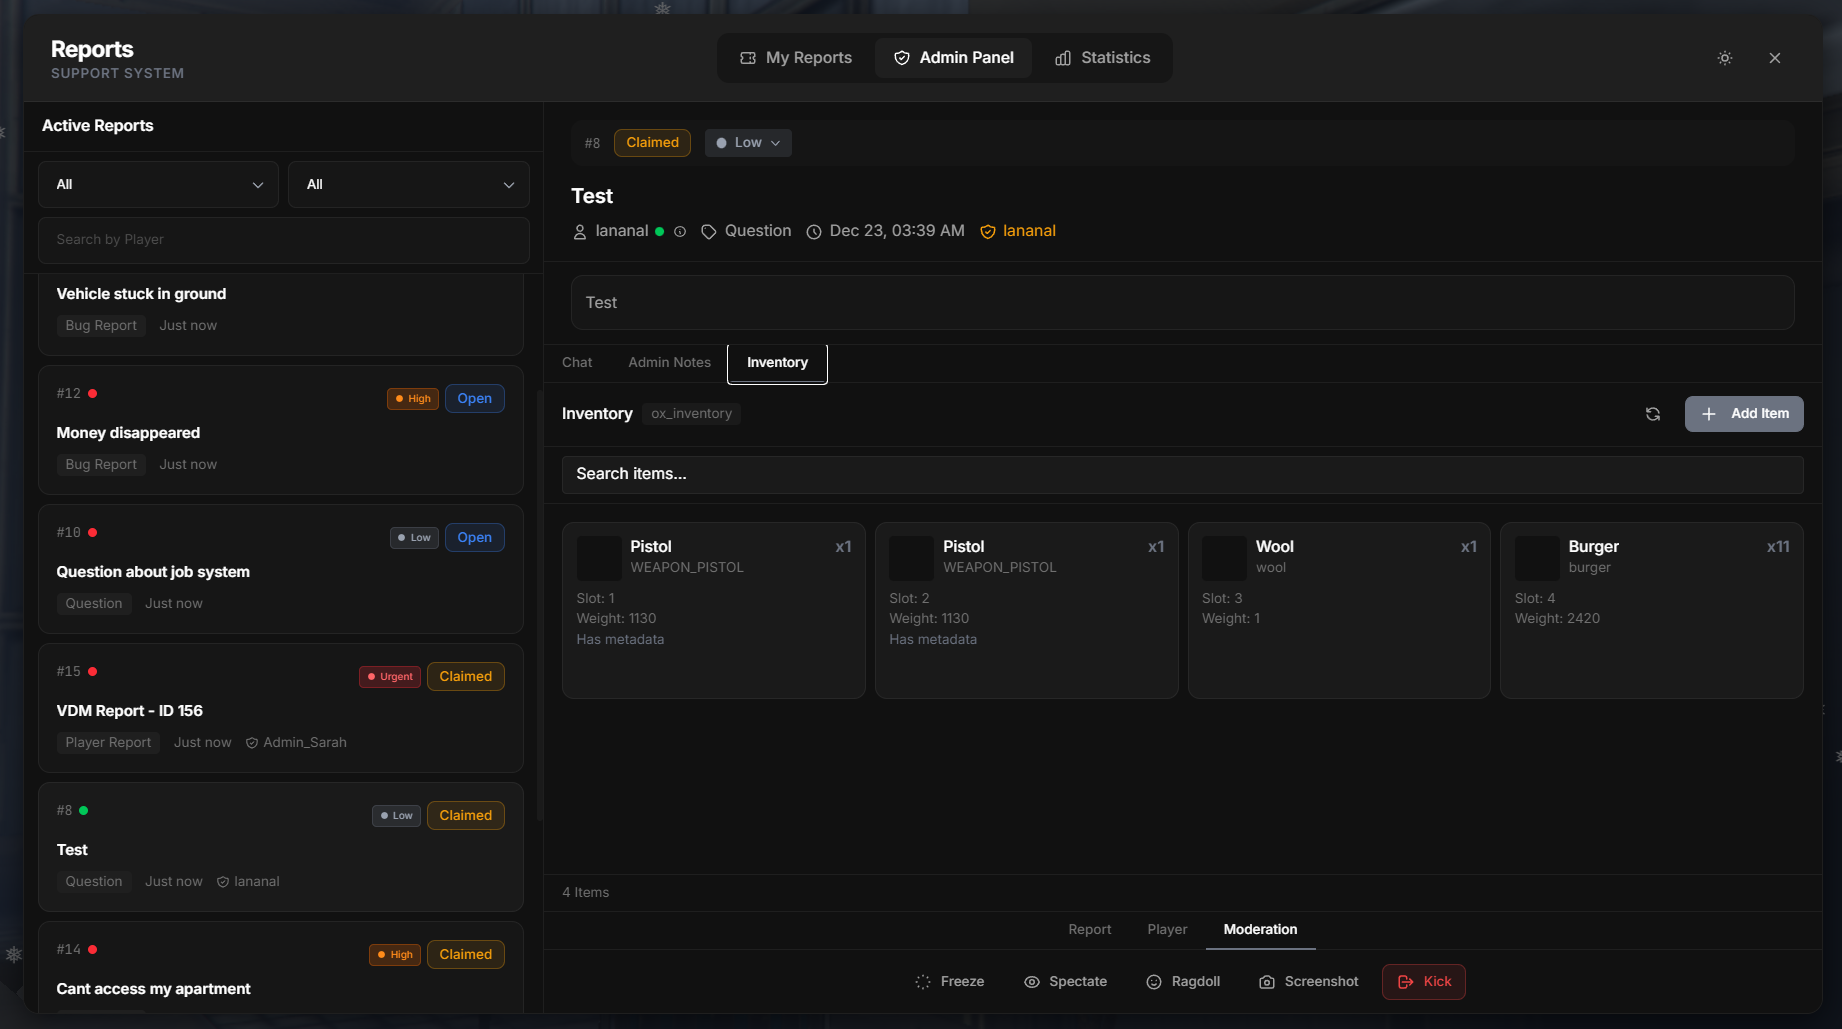Take a Screenshot of the player
Viewport: 1842px width, 1029px height.
1308,982
